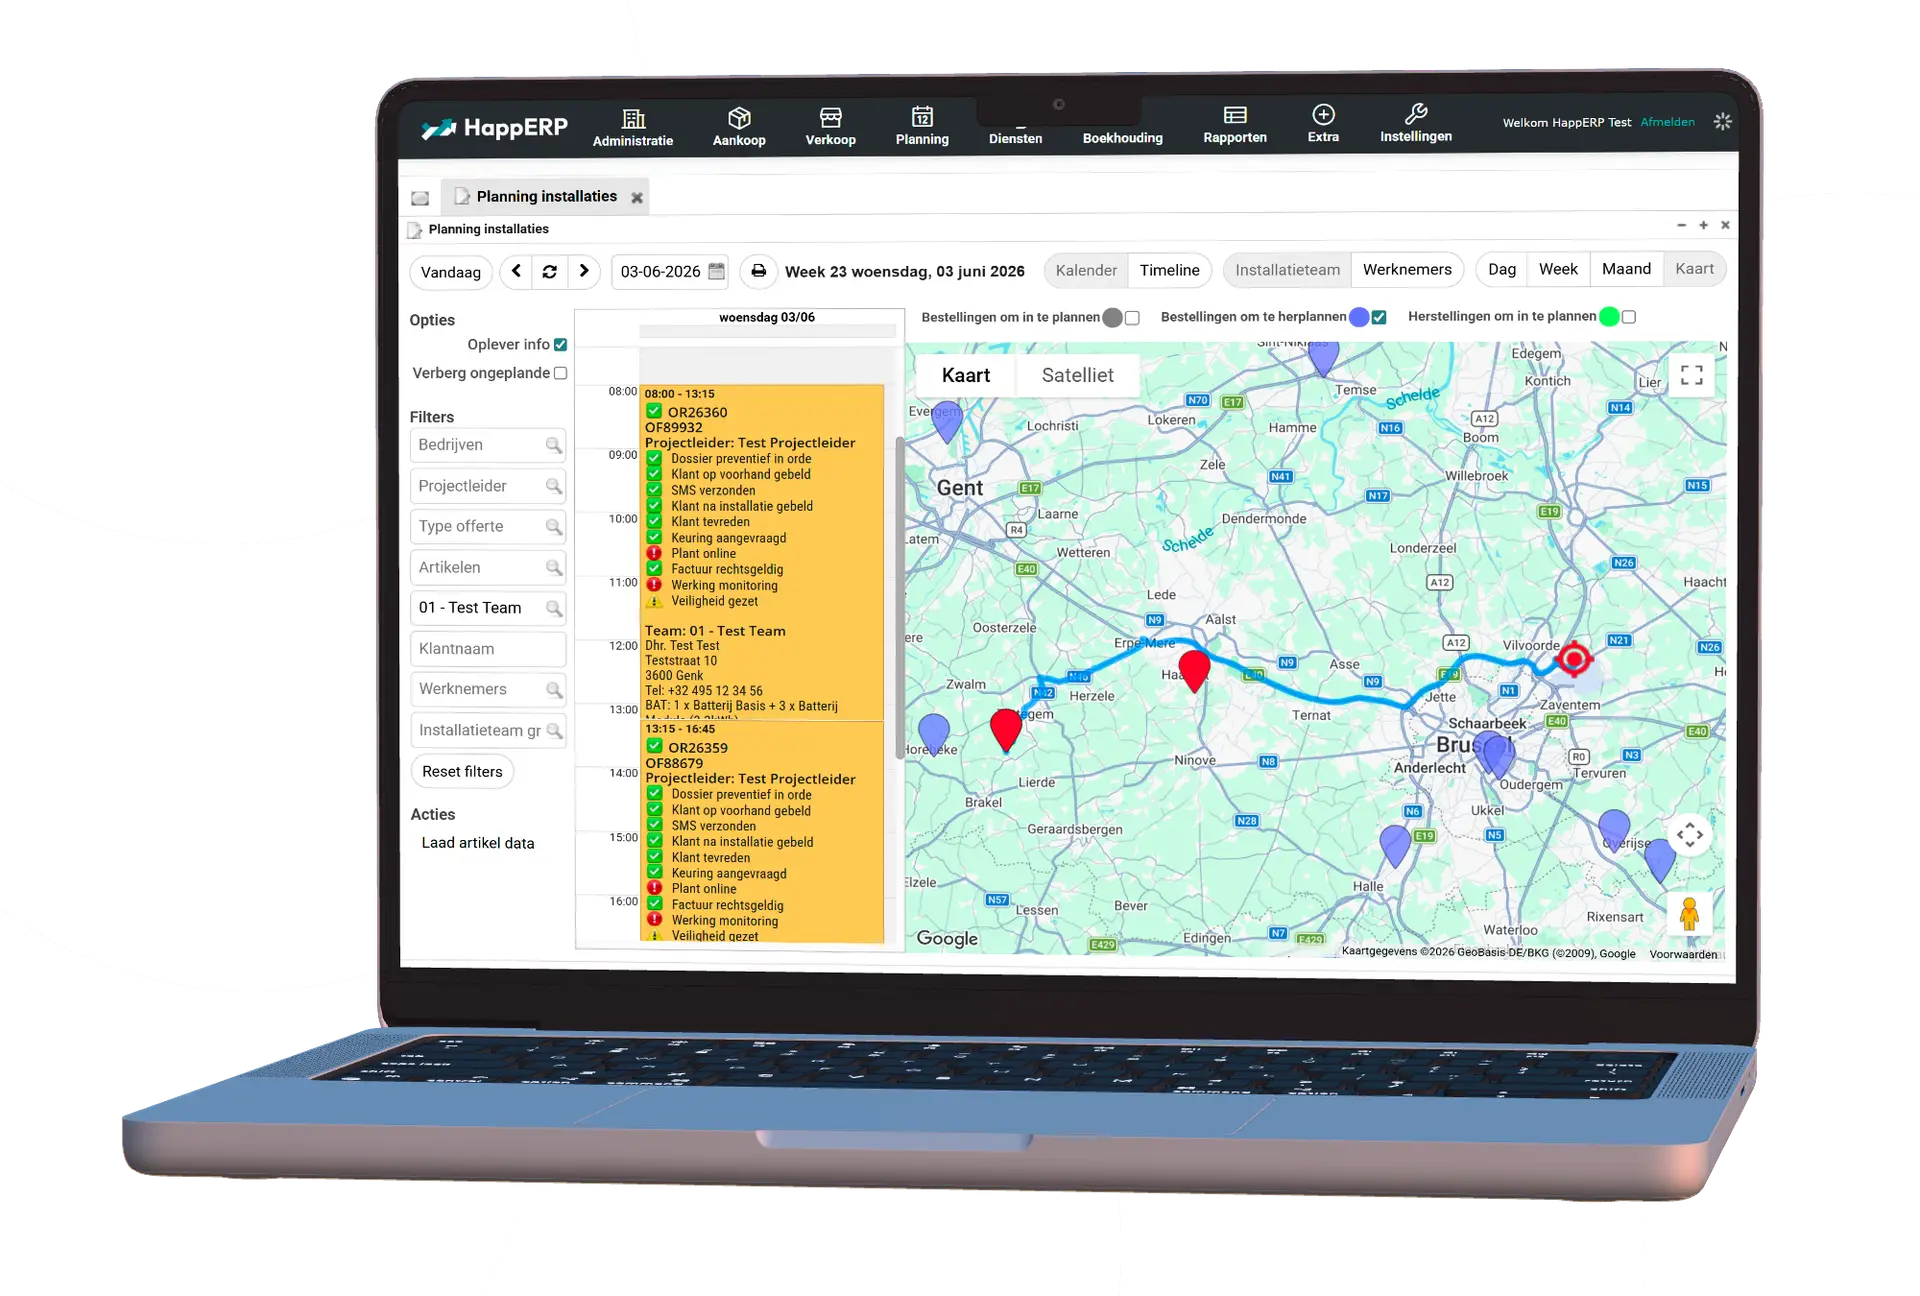
Task: Switch to Dag view
Action: tap(1501, 269)
